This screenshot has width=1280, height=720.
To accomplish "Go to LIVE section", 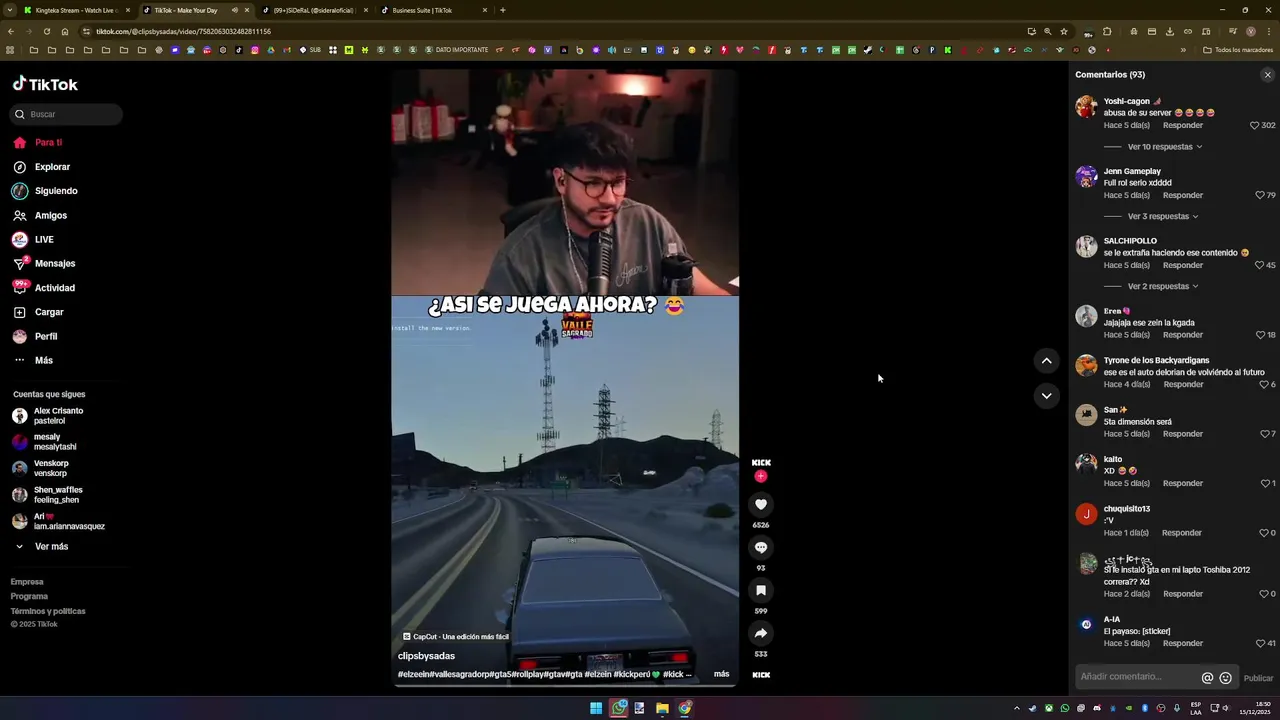I will tap(33, 239).
